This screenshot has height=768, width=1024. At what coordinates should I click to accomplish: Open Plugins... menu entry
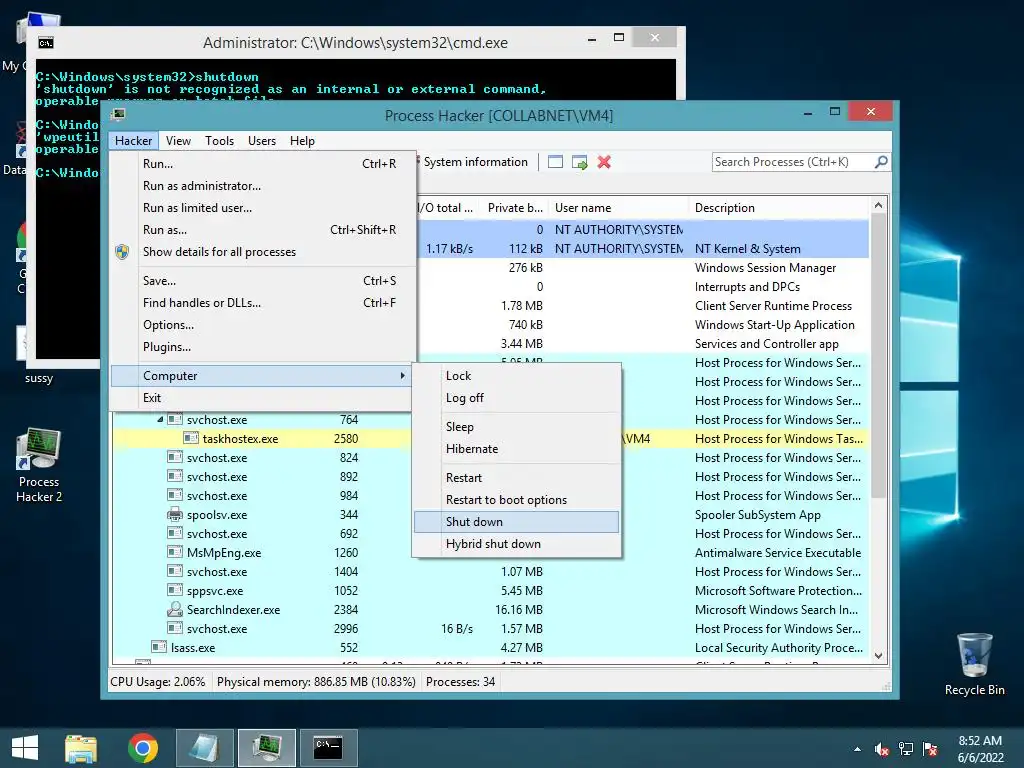[x=263, y=347]
